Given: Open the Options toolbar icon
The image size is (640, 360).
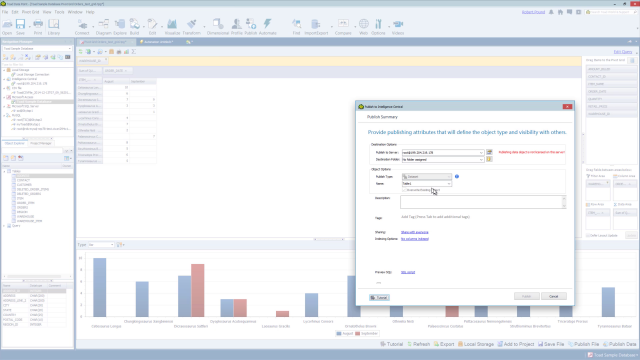Looking at the screenshot, I should 378,27.
